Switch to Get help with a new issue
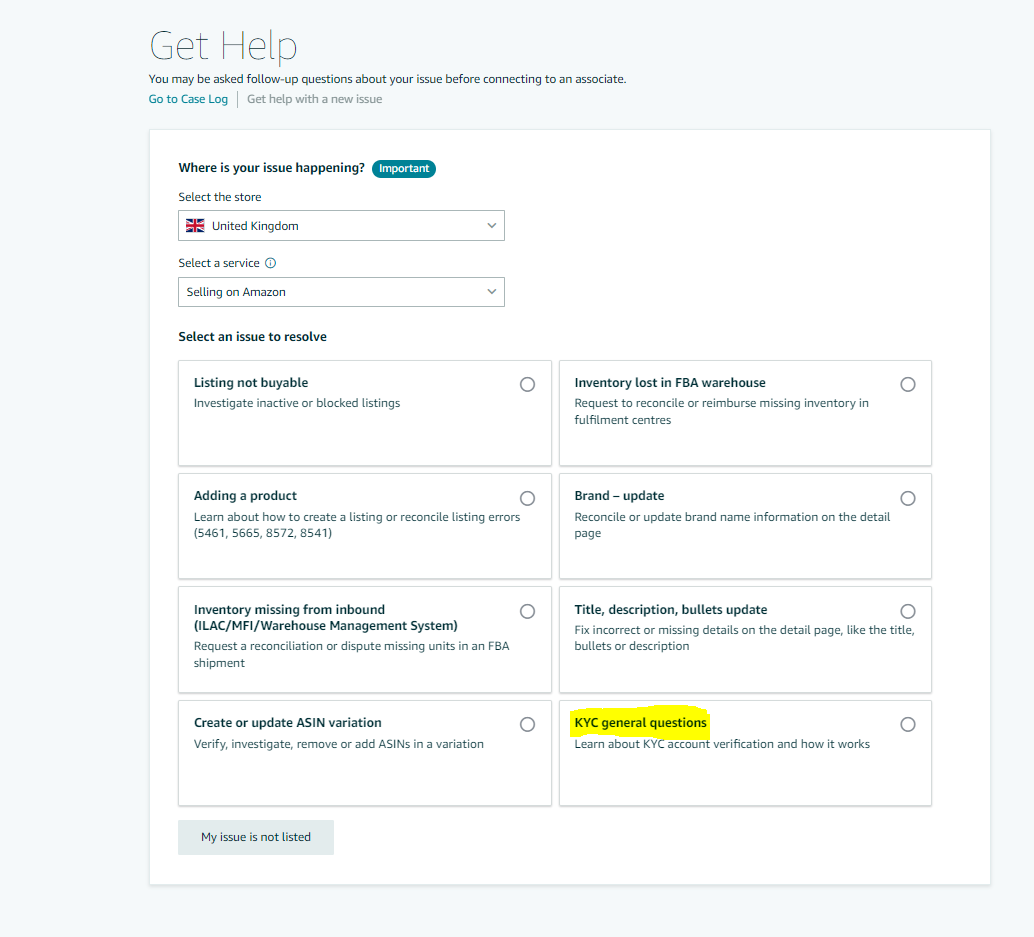The width and height of the screenshot is (1034, 937). tap(315, 99)
